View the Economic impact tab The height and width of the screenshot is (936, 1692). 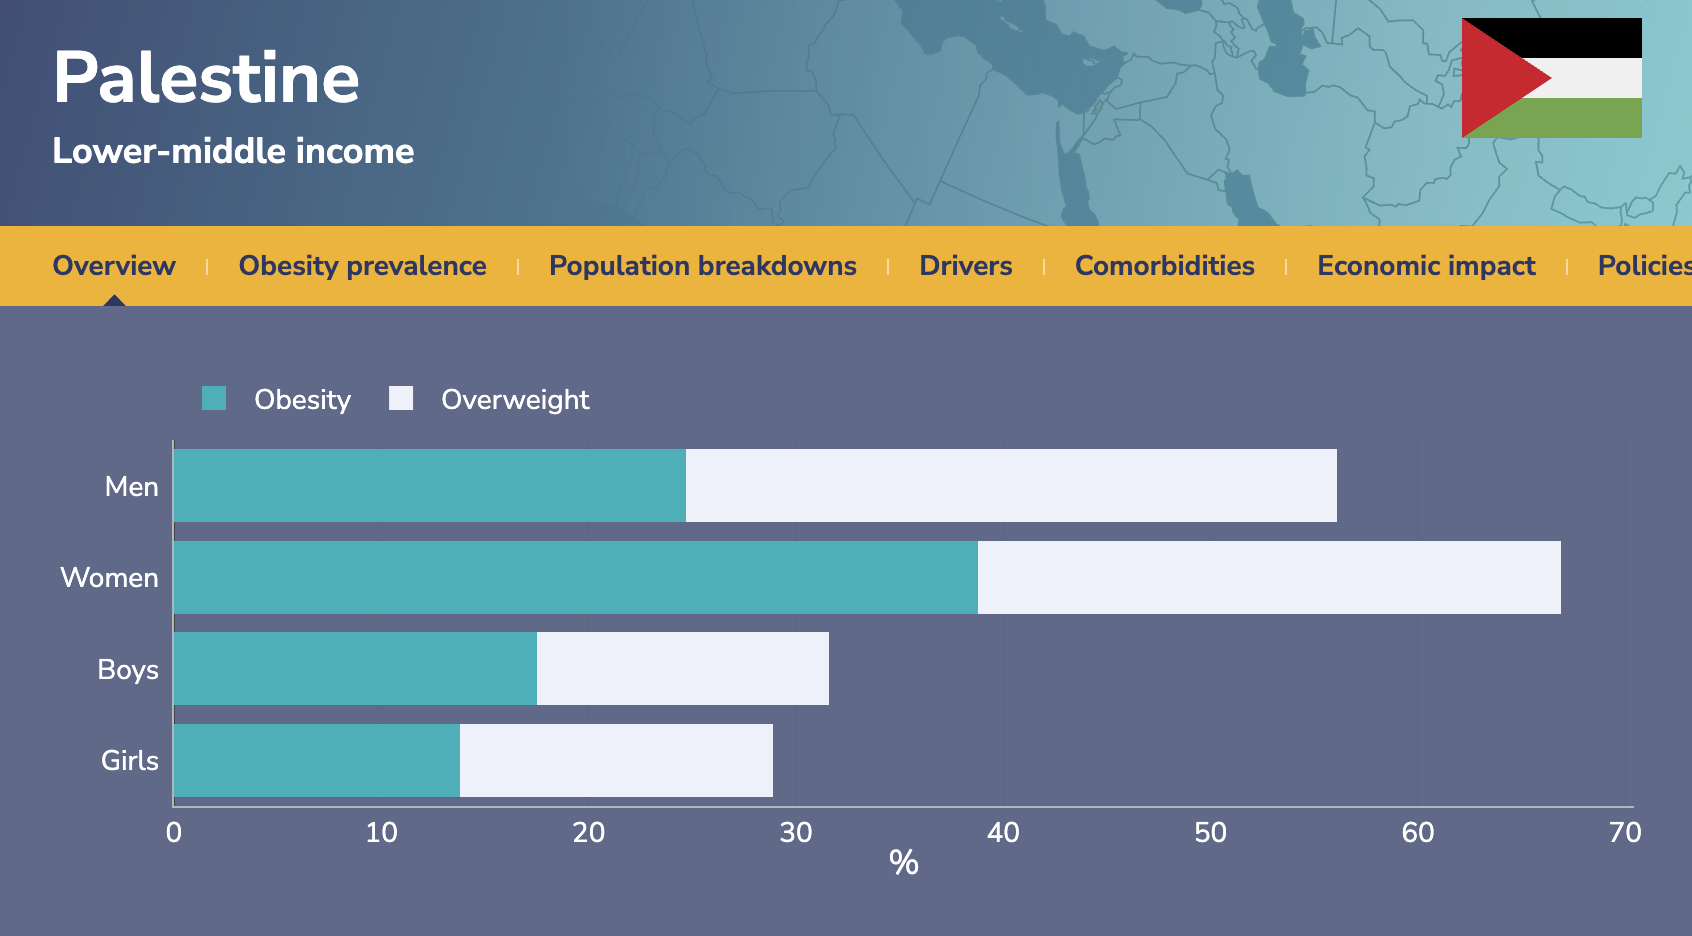click(x=1425, y=266)
